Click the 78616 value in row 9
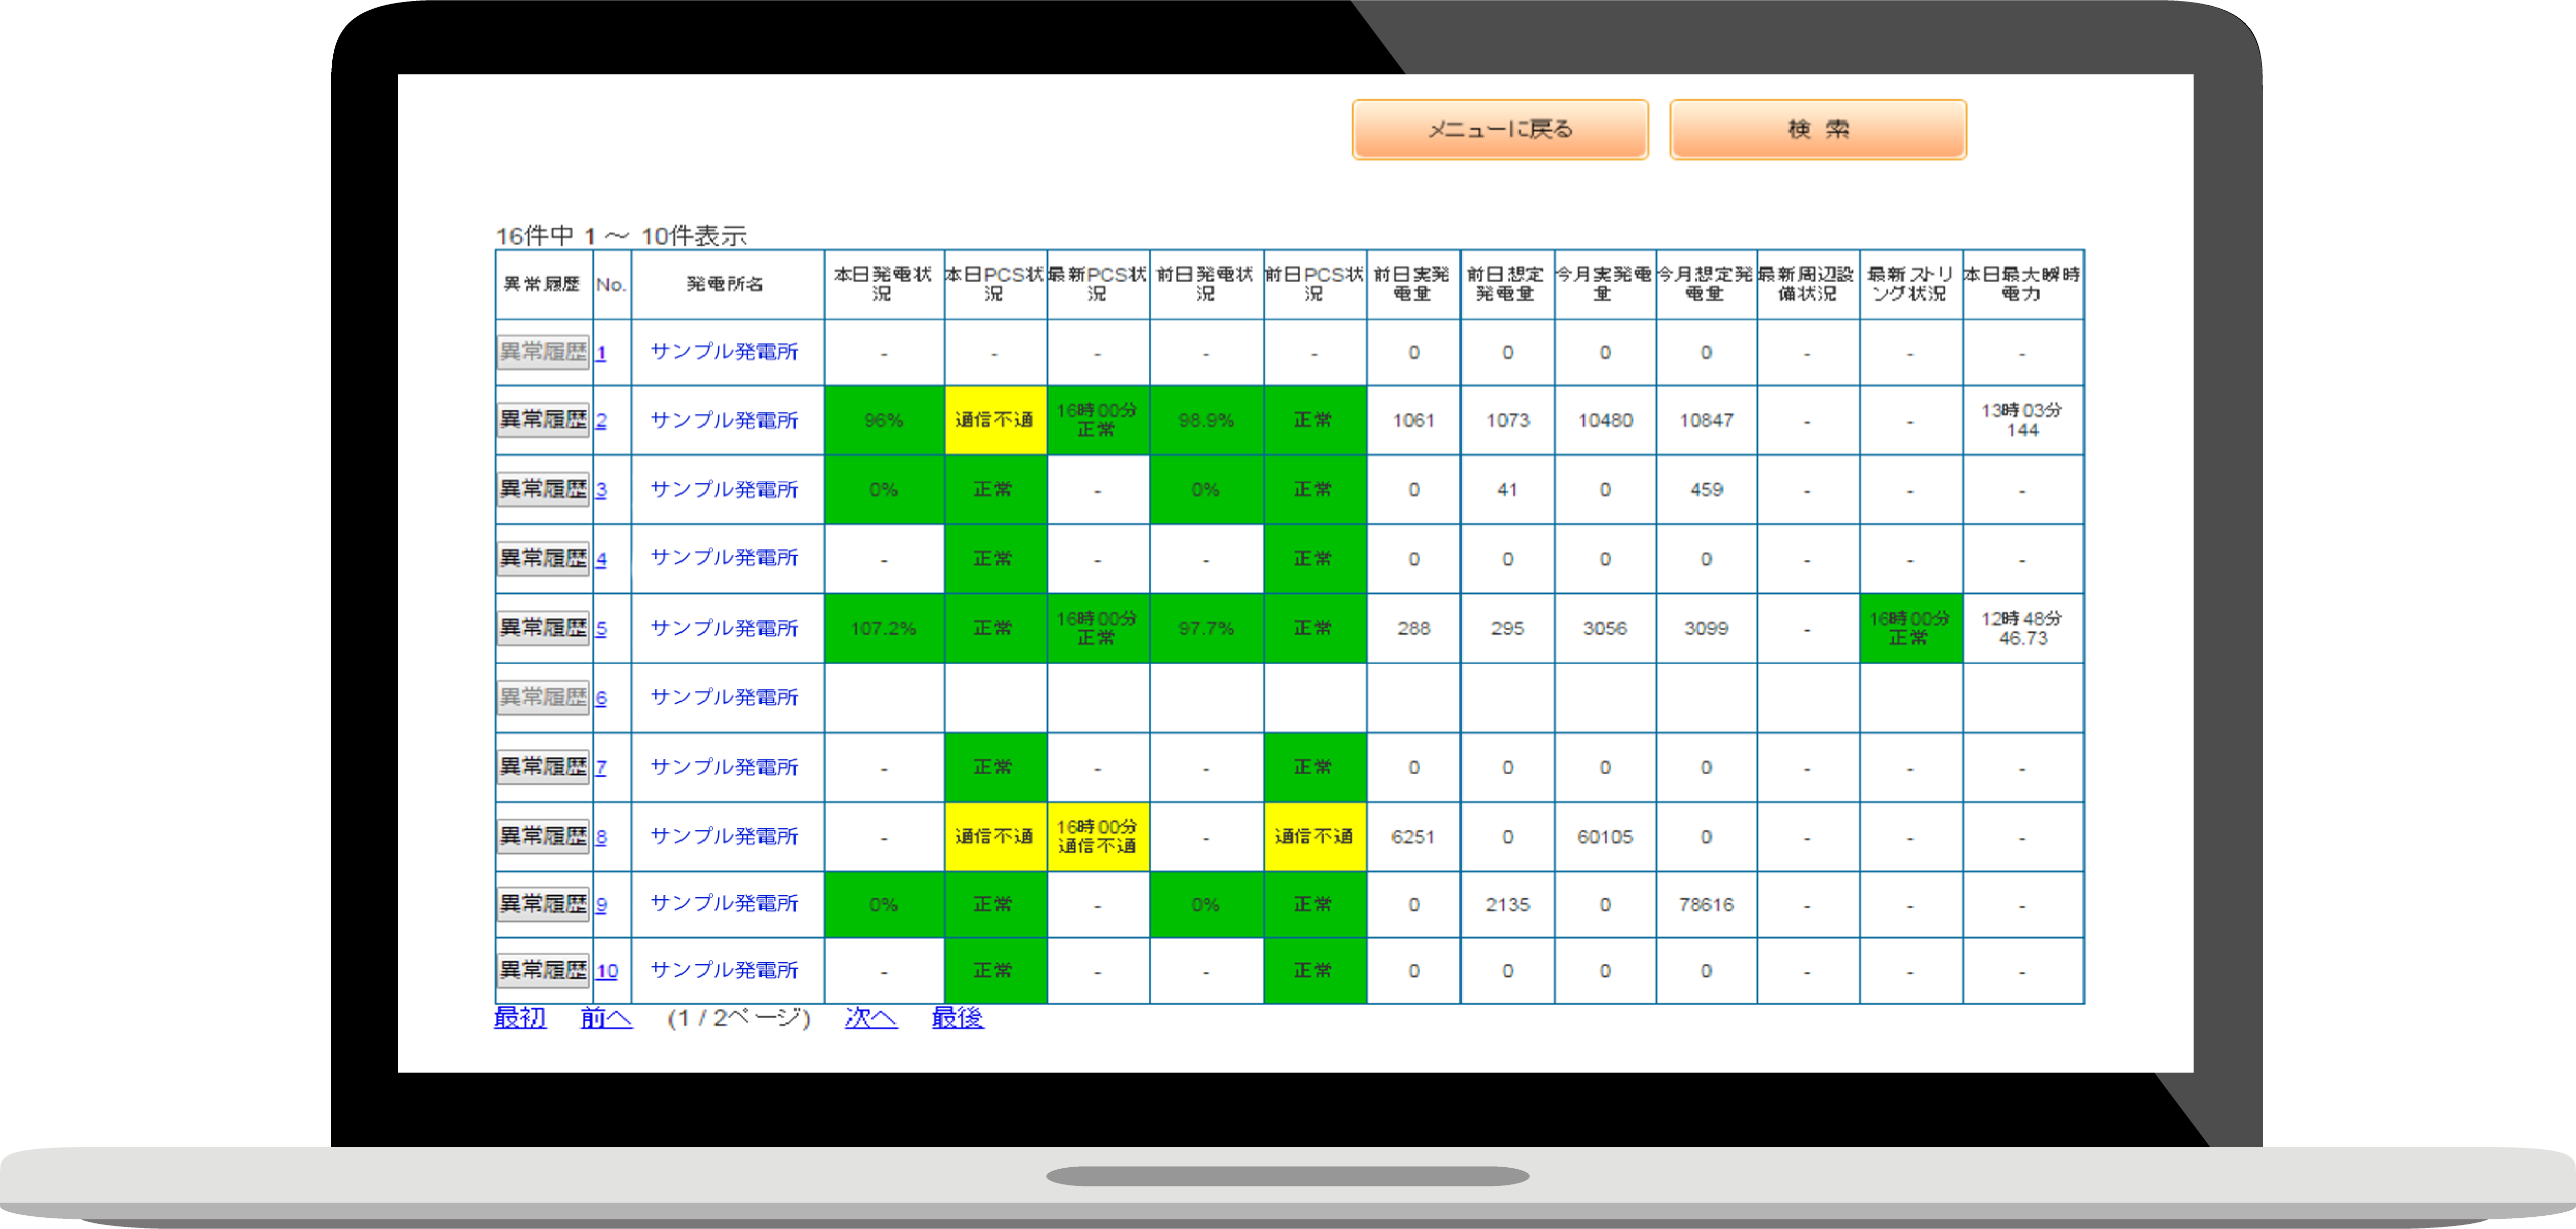Screen dimensions: 2576x1229 1706,905
